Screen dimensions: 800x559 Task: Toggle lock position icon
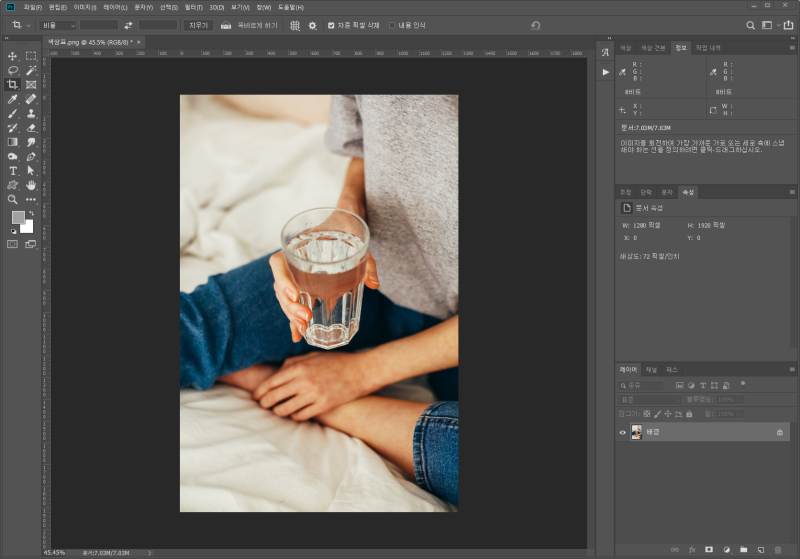[668, 414]
